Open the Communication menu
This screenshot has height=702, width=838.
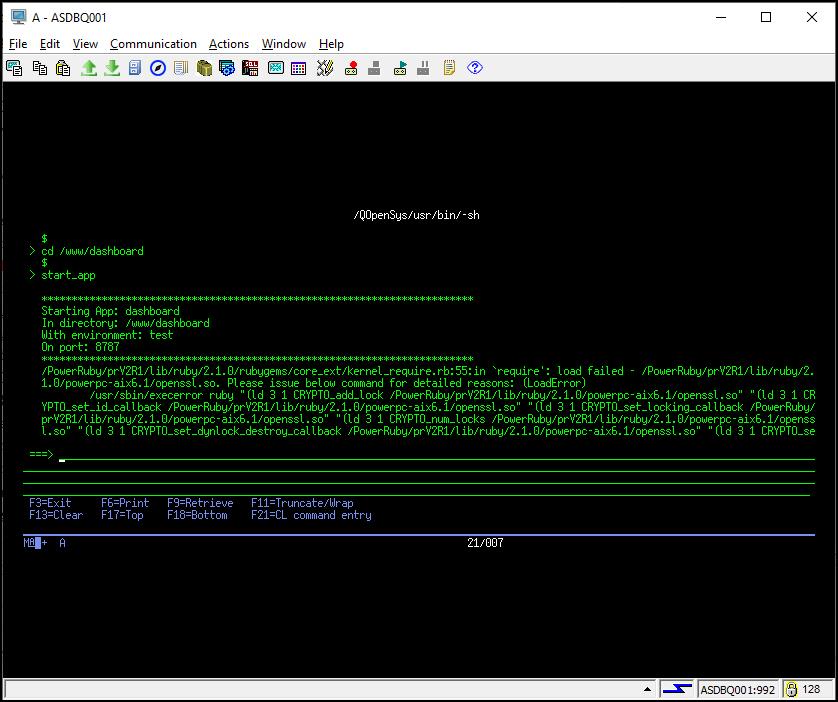[x=153, y=44]
